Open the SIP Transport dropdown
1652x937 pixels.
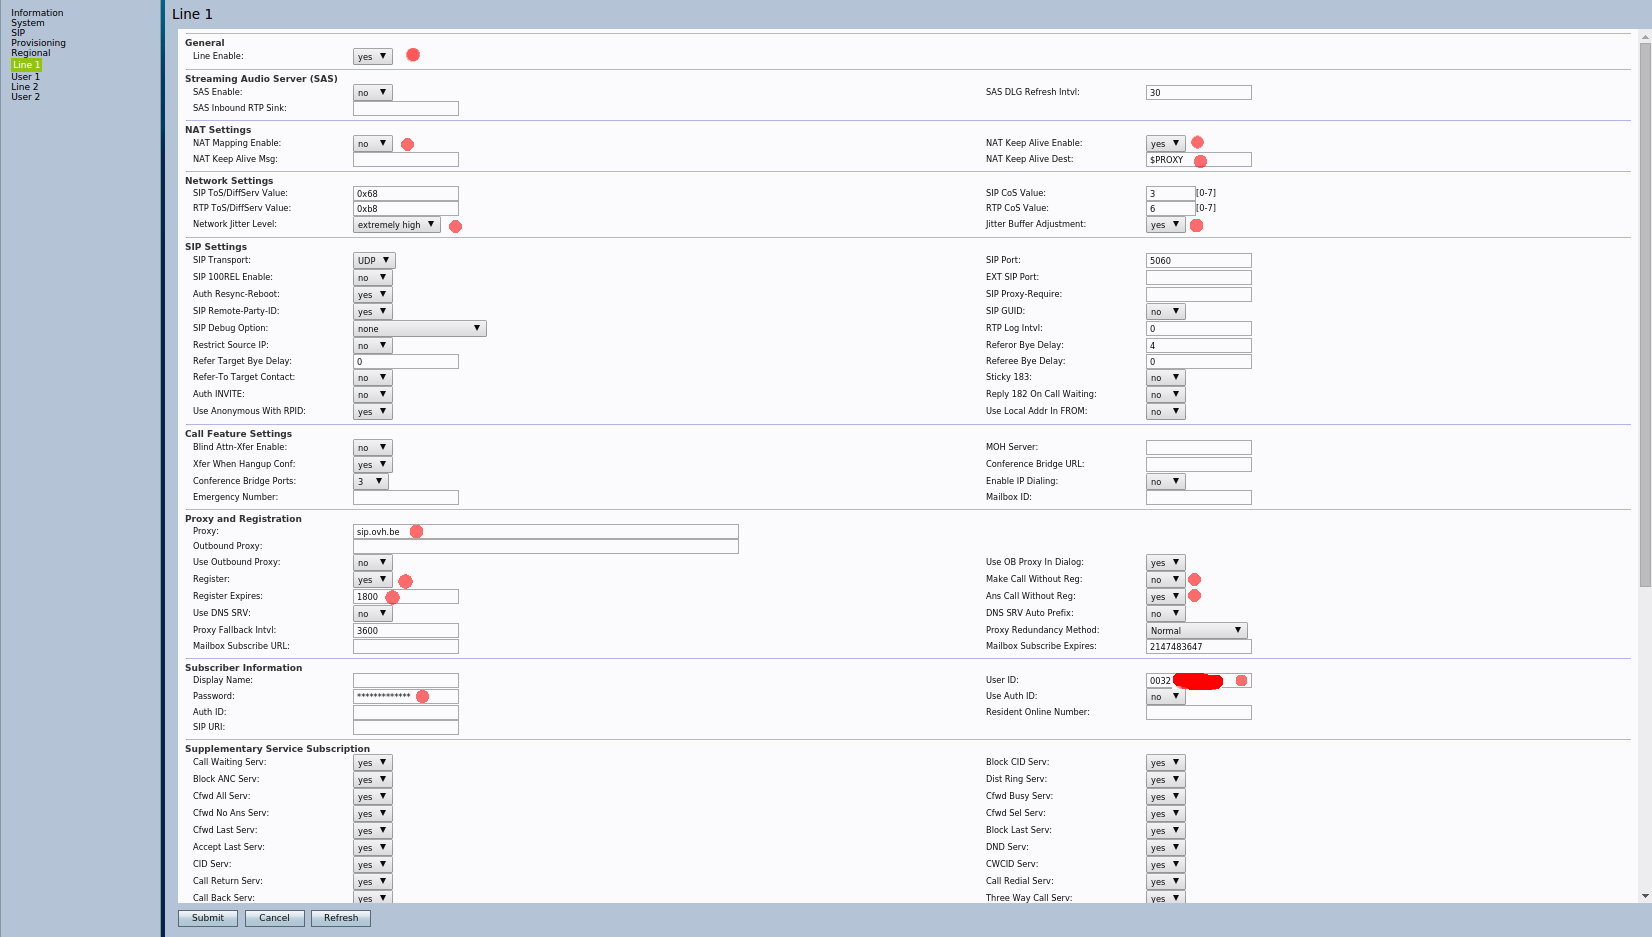pos(374,261)
